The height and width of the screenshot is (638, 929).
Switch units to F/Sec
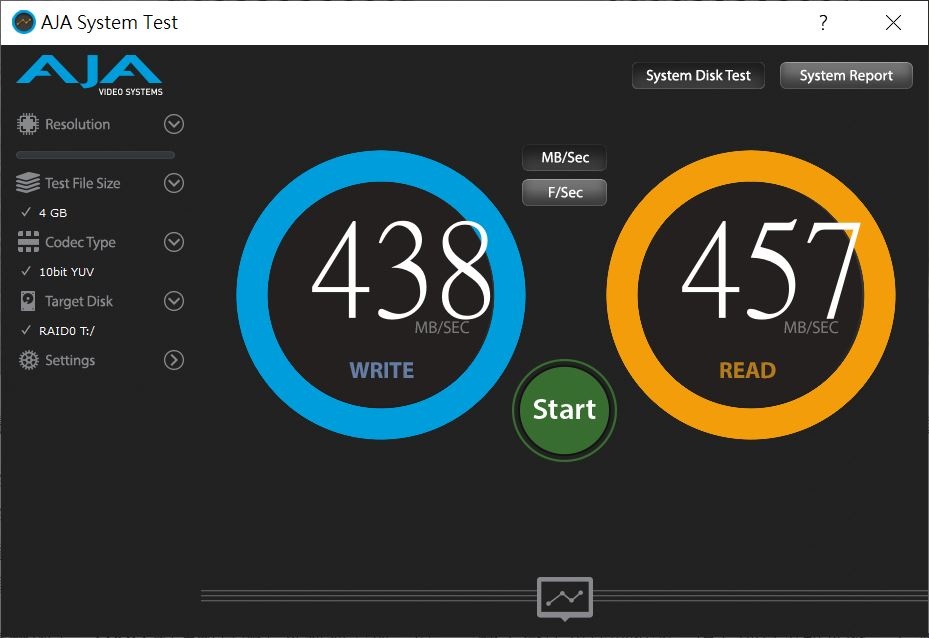(x=565, y=193)
